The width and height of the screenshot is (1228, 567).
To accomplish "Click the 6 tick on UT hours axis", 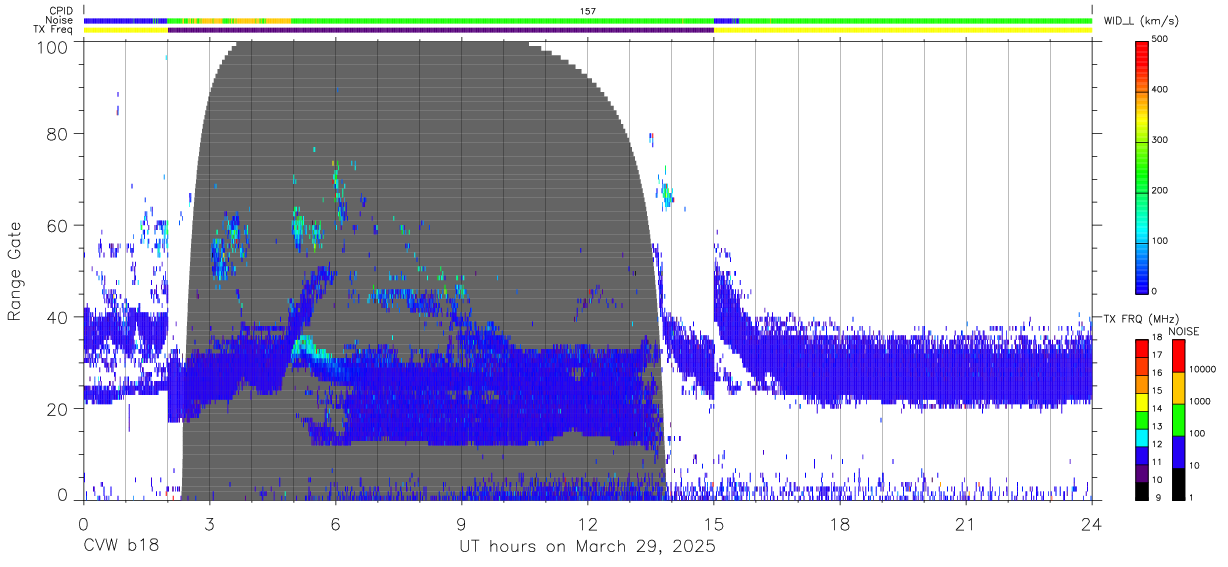I will click(335, 525).
